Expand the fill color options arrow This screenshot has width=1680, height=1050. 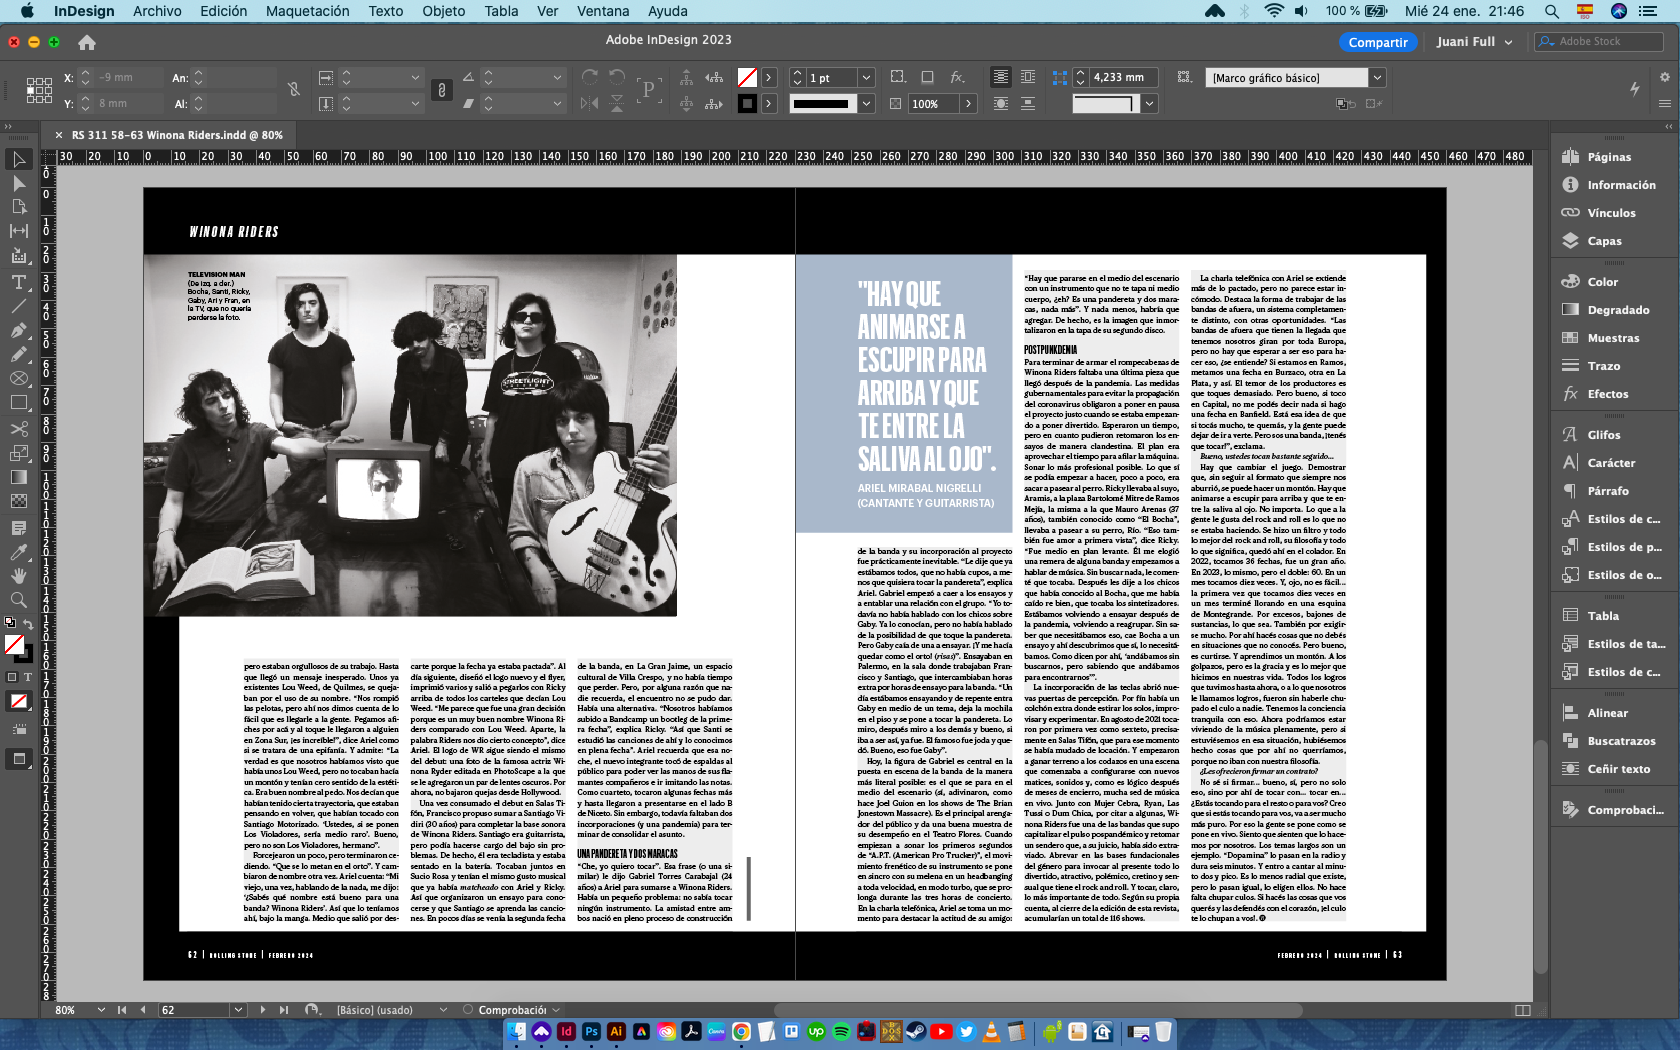[x=768, y=77]
